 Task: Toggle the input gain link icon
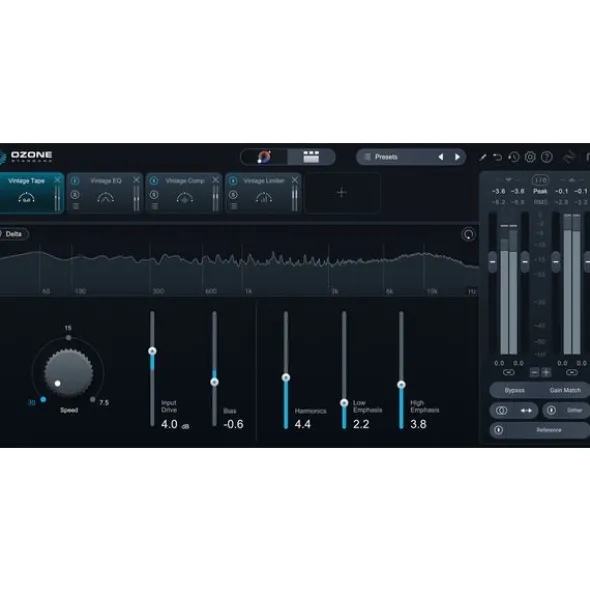[x=508, y=372]
